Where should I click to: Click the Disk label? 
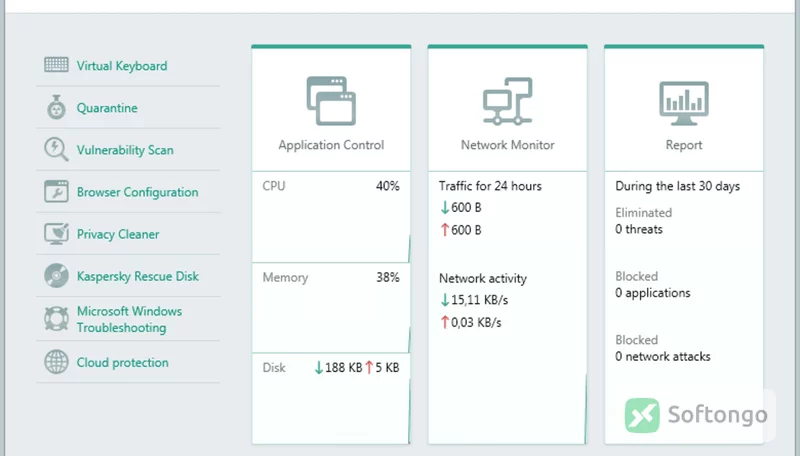click(x=274, y=368)
